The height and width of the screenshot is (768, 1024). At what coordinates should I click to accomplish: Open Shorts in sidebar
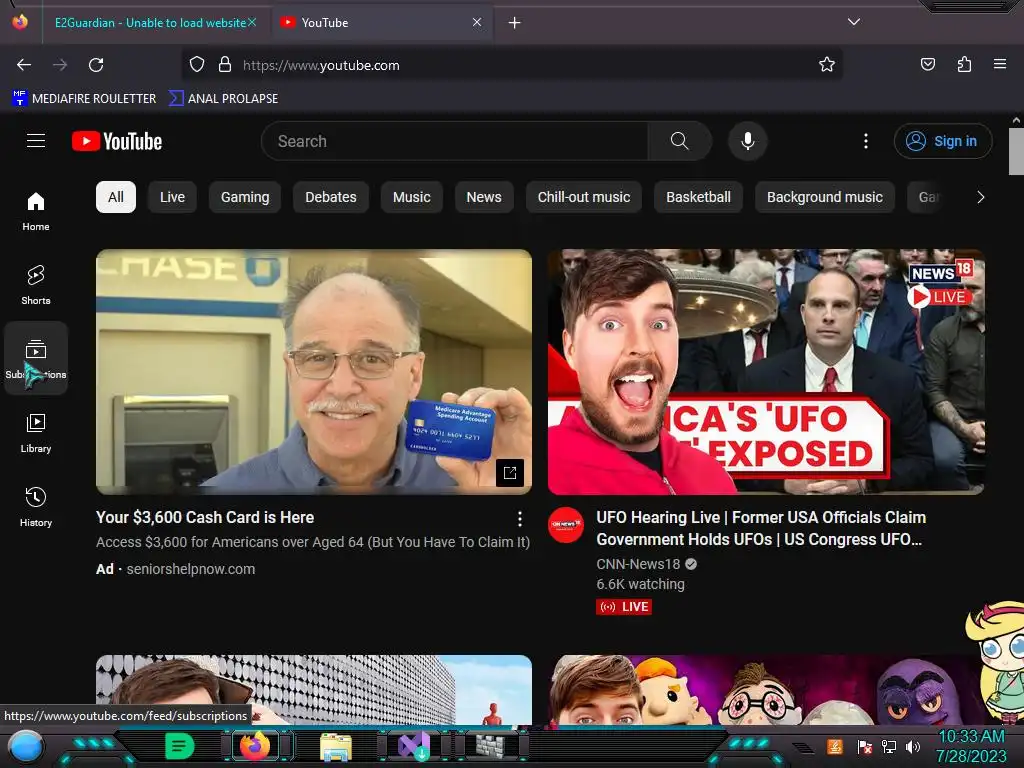click(36, 285)
